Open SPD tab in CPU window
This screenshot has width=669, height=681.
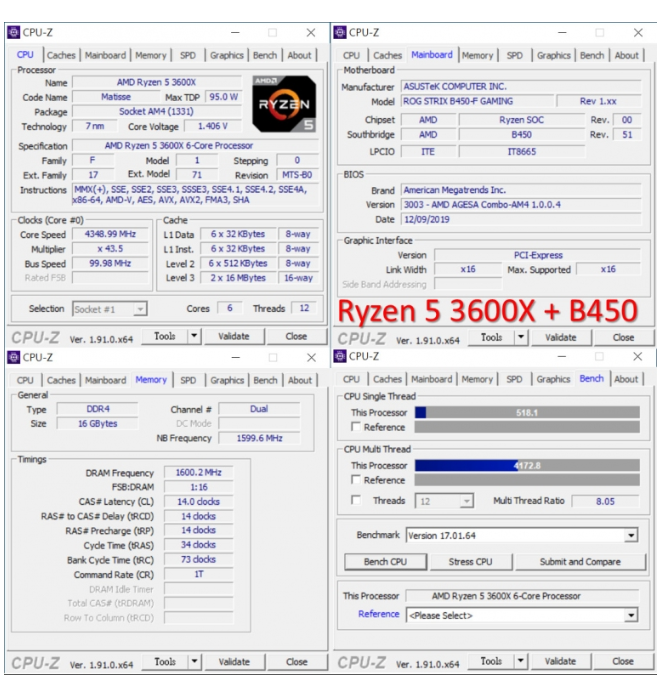[x=188, y=55]
